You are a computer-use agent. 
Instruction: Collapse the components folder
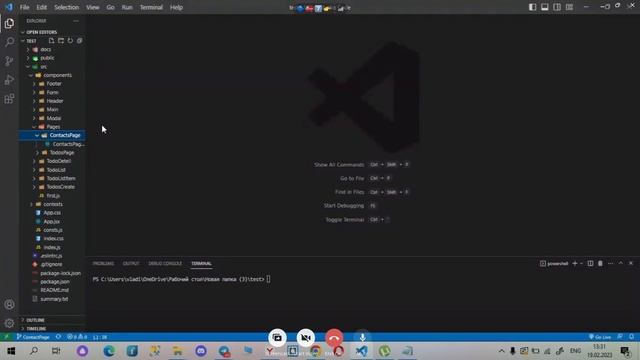[52, 75]
